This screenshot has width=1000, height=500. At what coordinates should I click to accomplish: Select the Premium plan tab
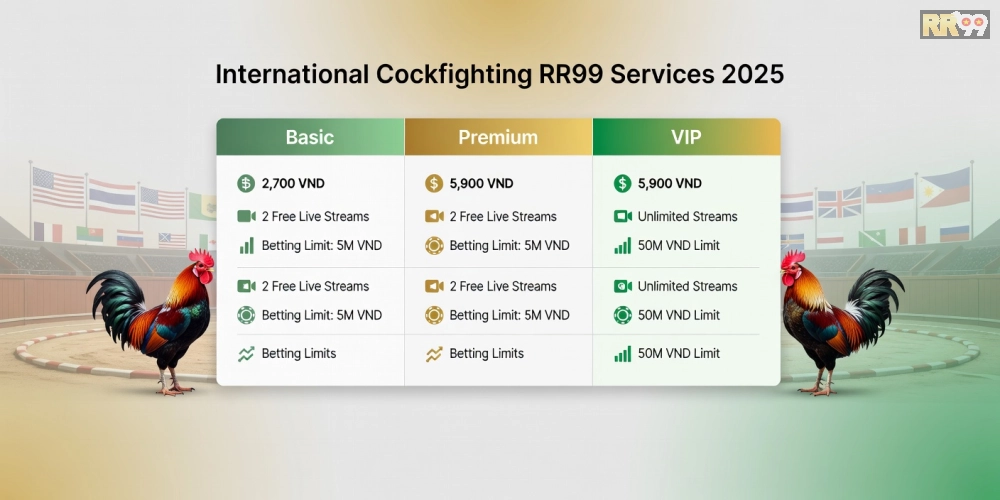(498, 137)
